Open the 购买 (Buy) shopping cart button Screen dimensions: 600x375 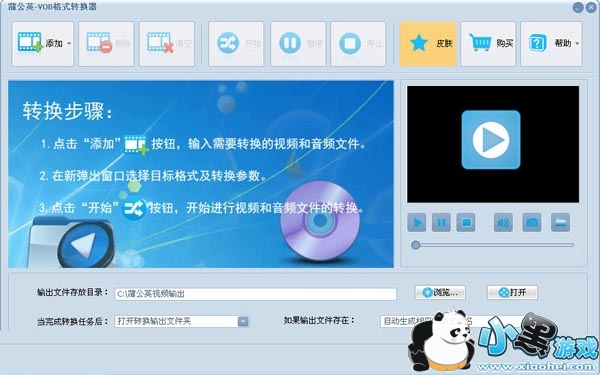coord(488,44)
